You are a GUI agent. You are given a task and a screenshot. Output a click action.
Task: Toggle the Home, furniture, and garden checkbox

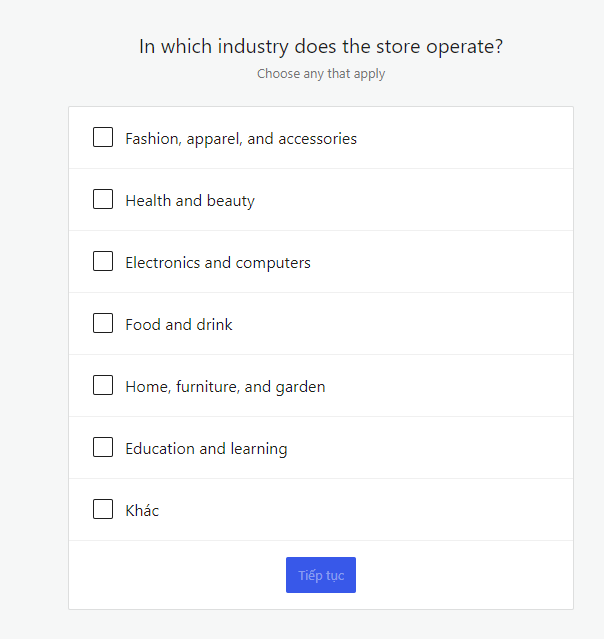point(103,385)
